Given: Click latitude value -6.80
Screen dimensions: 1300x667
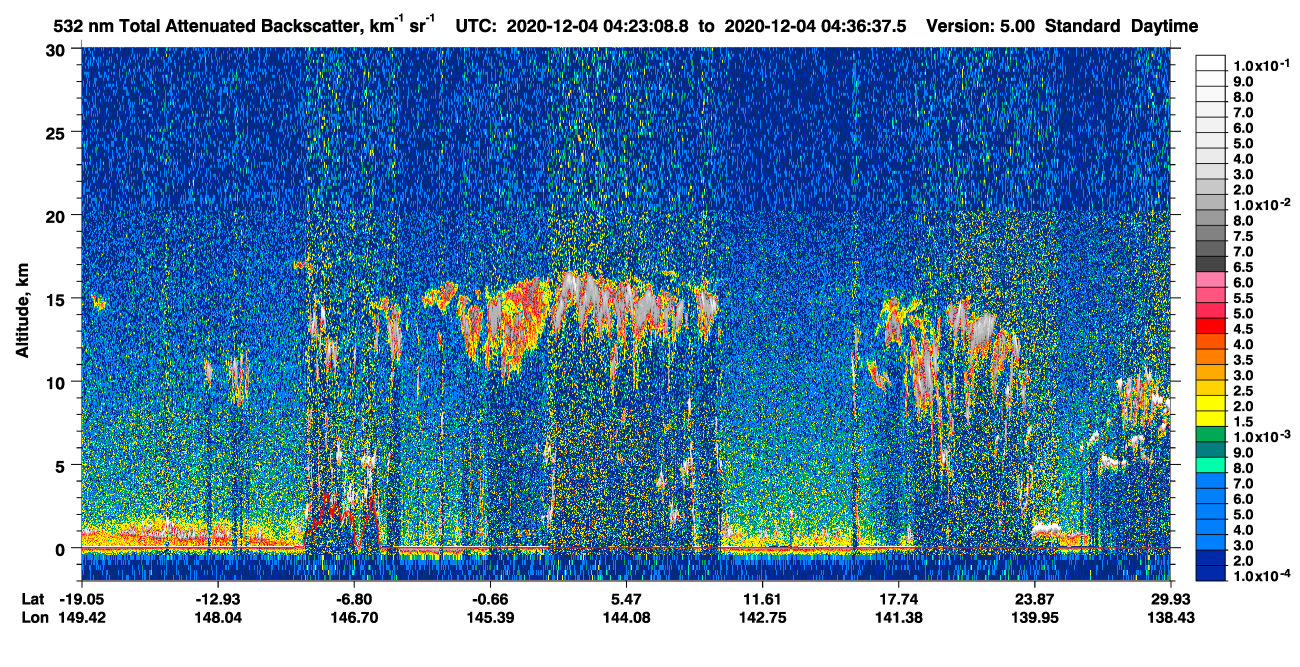Looking at the screenshot, I should 355,599.
